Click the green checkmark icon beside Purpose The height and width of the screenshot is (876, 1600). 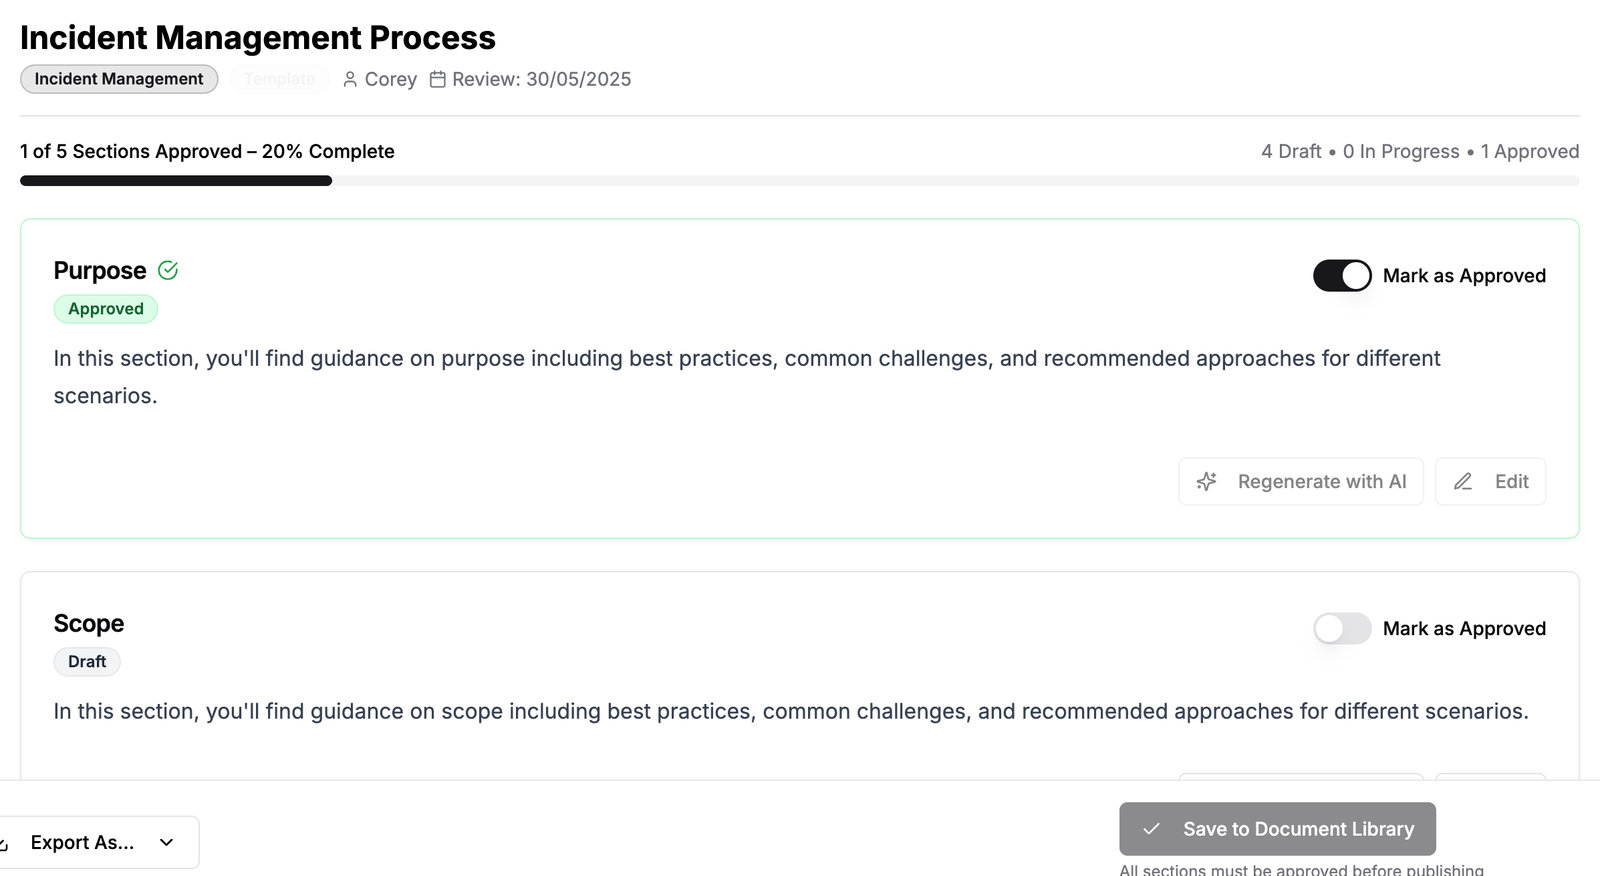[167, 270]
